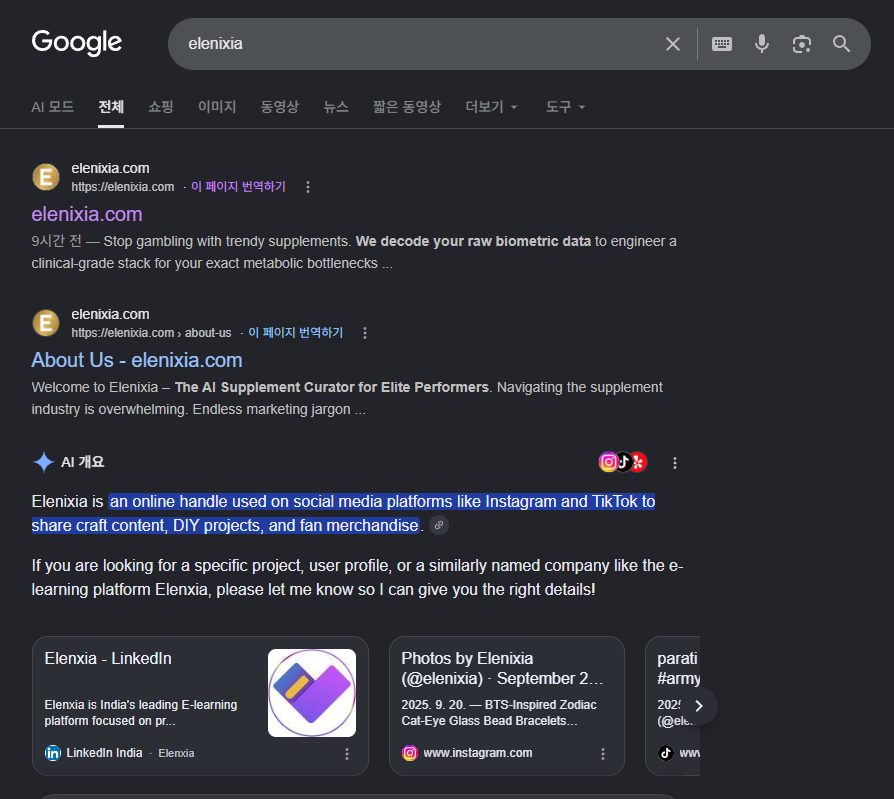The image size is (894, 799).
Task: Submit search with the magnifying glass icon
Action: 842,44
